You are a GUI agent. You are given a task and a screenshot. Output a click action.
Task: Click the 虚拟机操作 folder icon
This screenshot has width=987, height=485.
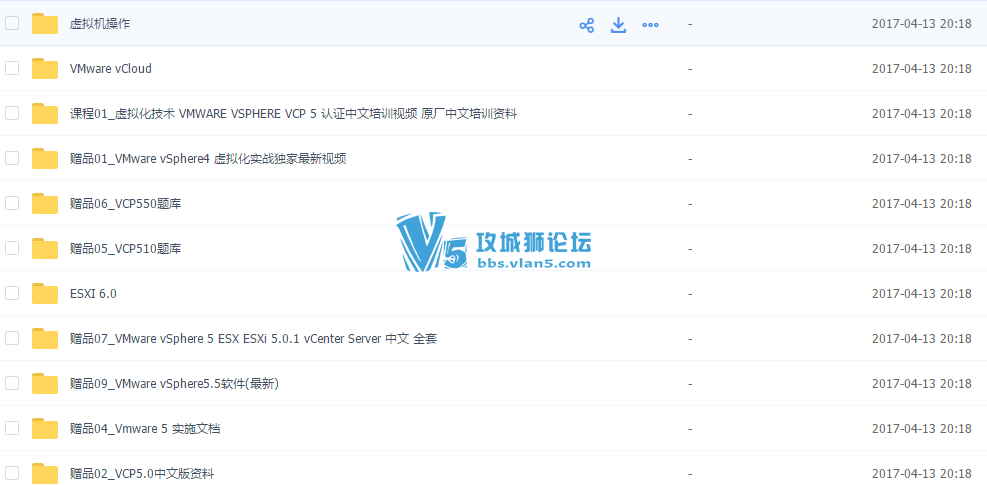(x=45, y=24)
